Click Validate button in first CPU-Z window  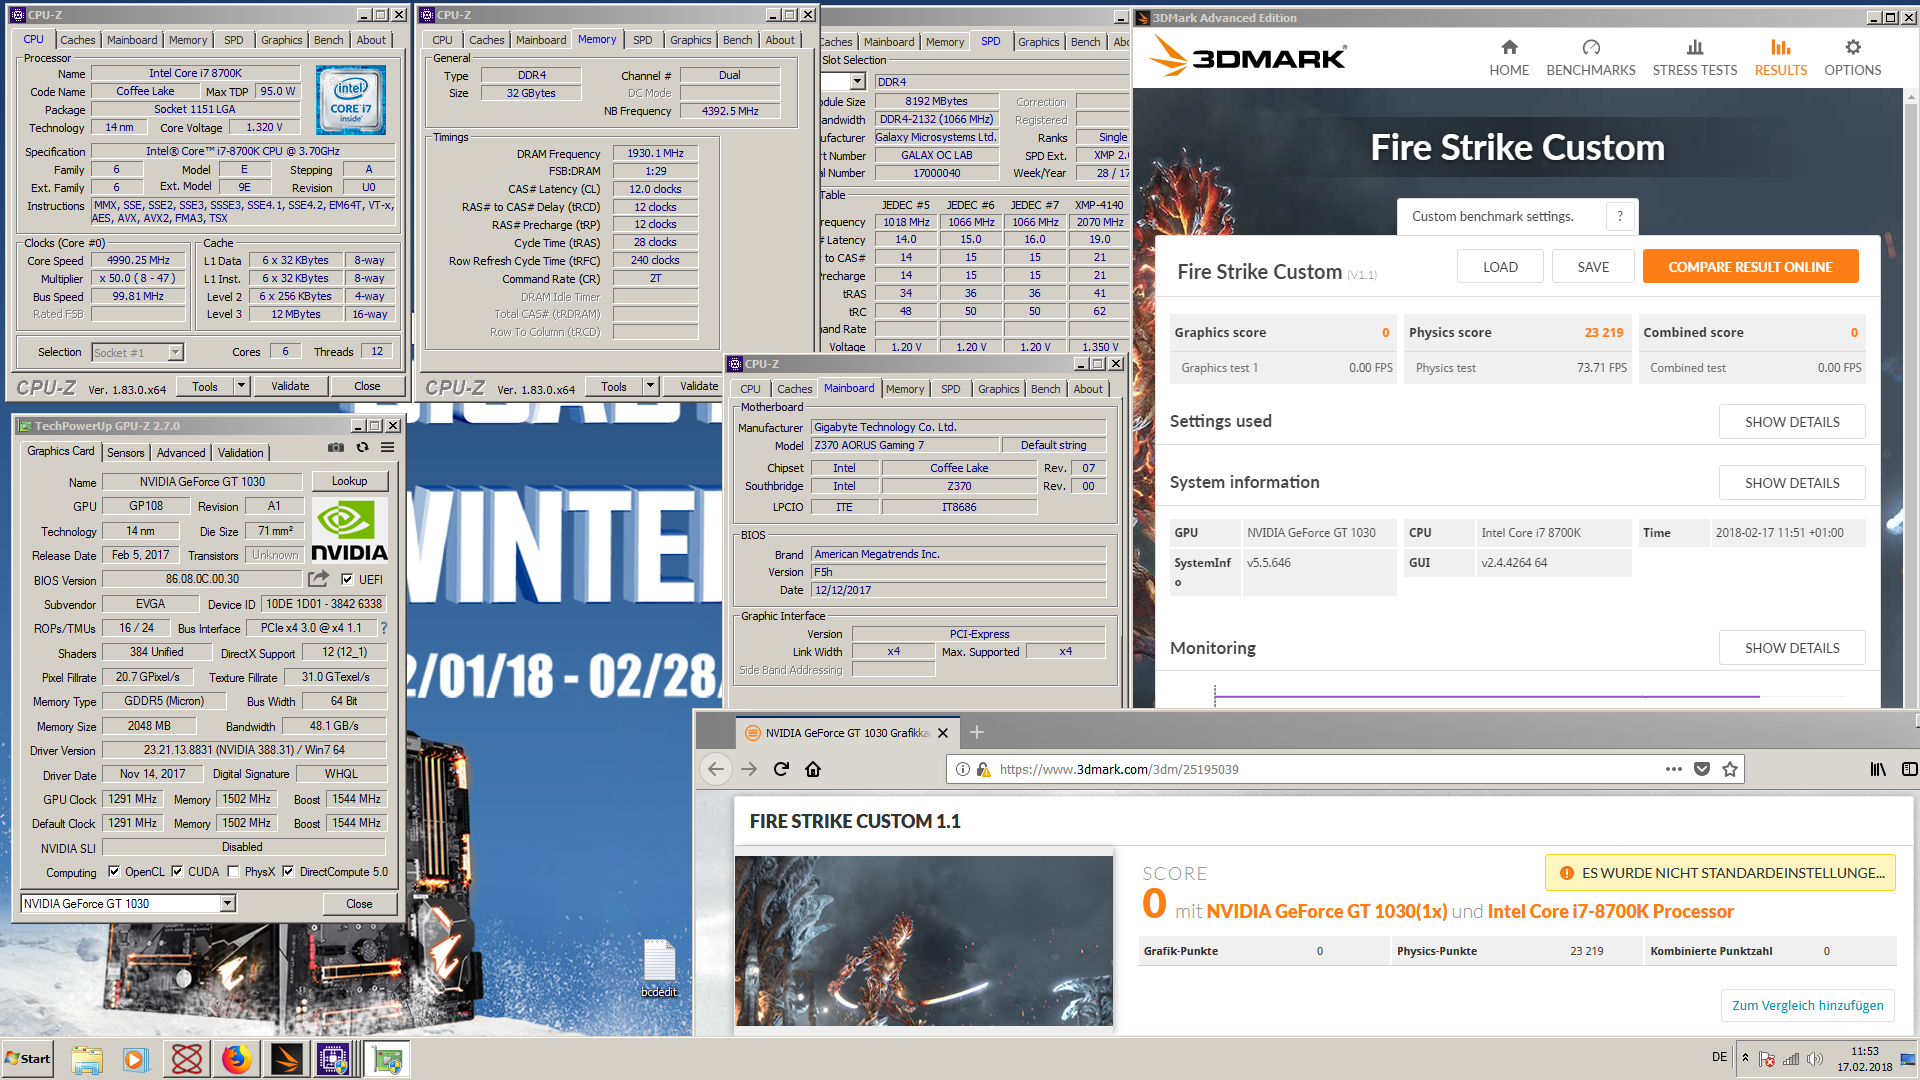[x=290, y=386]
